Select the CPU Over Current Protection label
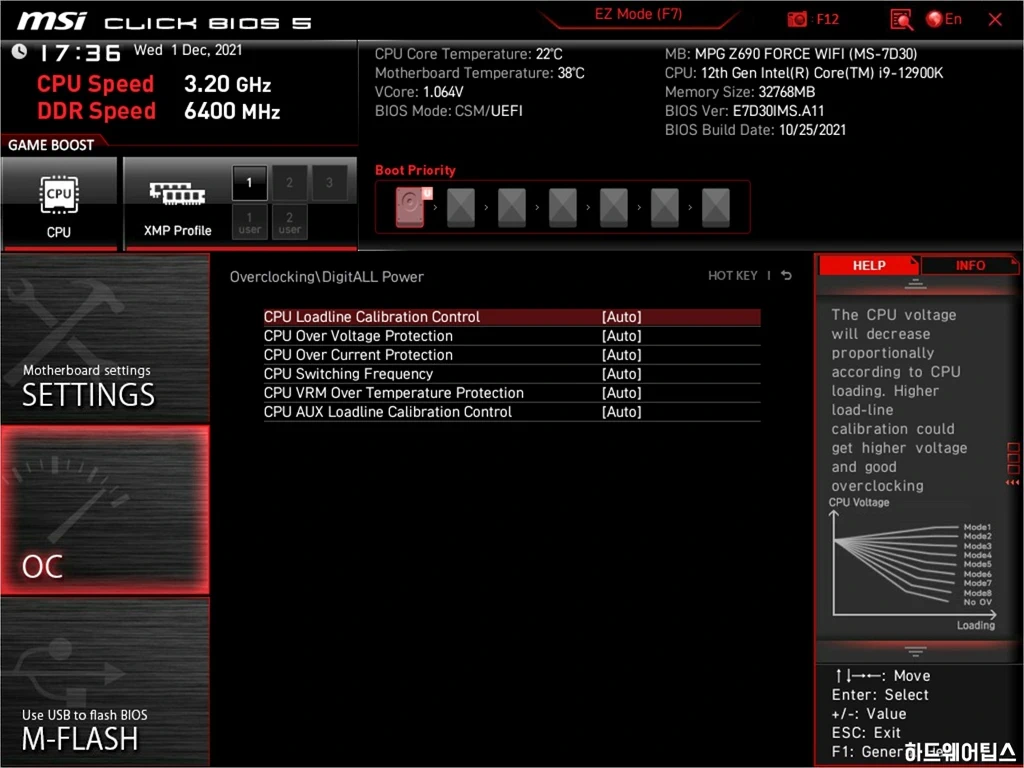 tap(358, 355)
